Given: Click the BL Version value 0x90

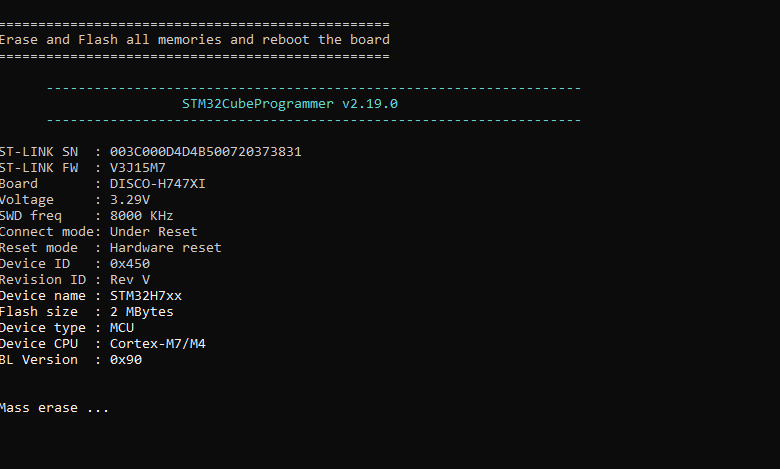Looking at the screenshot, I should pyautogui.click(x=126, y=360).
